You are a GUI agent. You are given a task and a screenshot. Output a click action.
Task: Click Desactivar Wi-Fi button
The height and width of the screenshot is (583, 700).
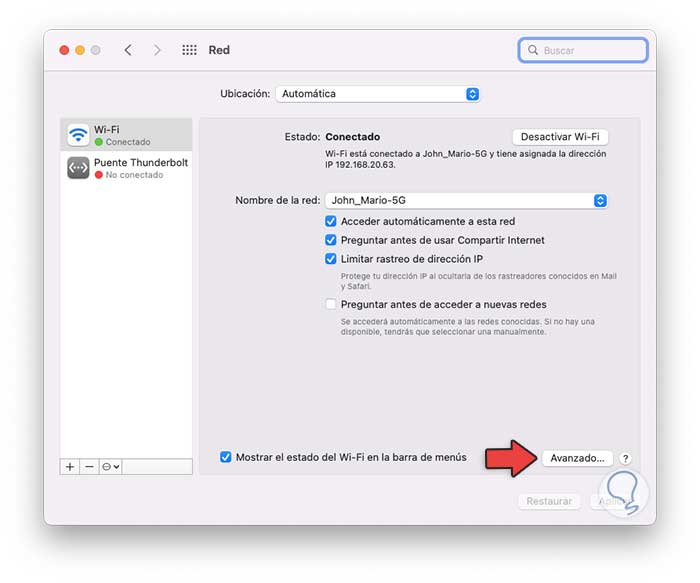point(560,137)
